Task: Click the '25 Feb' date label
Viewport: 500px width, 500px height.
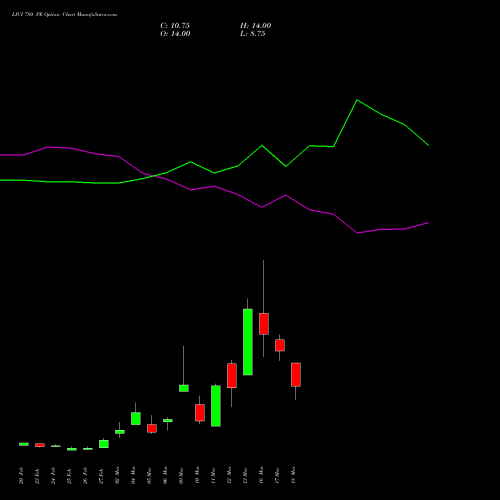Action: coord(69,475)
